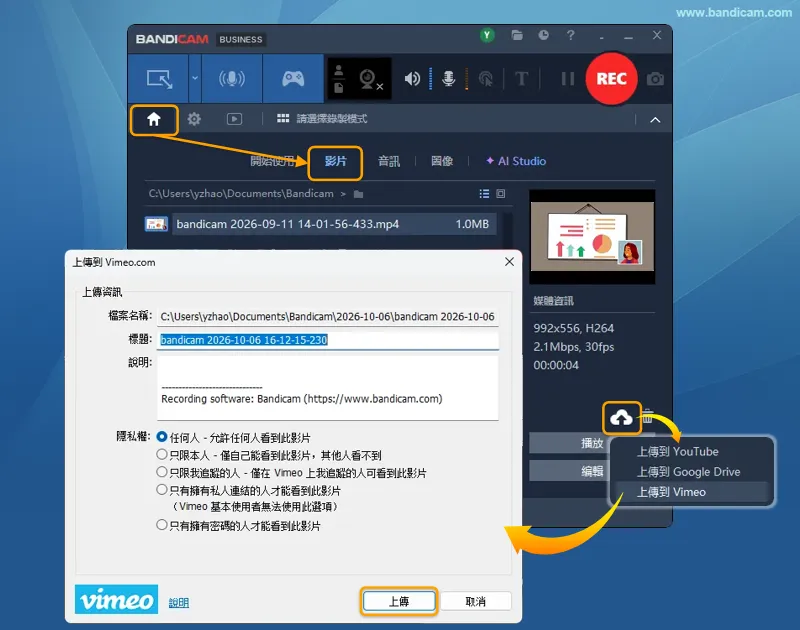Choose the audio-only recording mode icon

pos(232,79)
